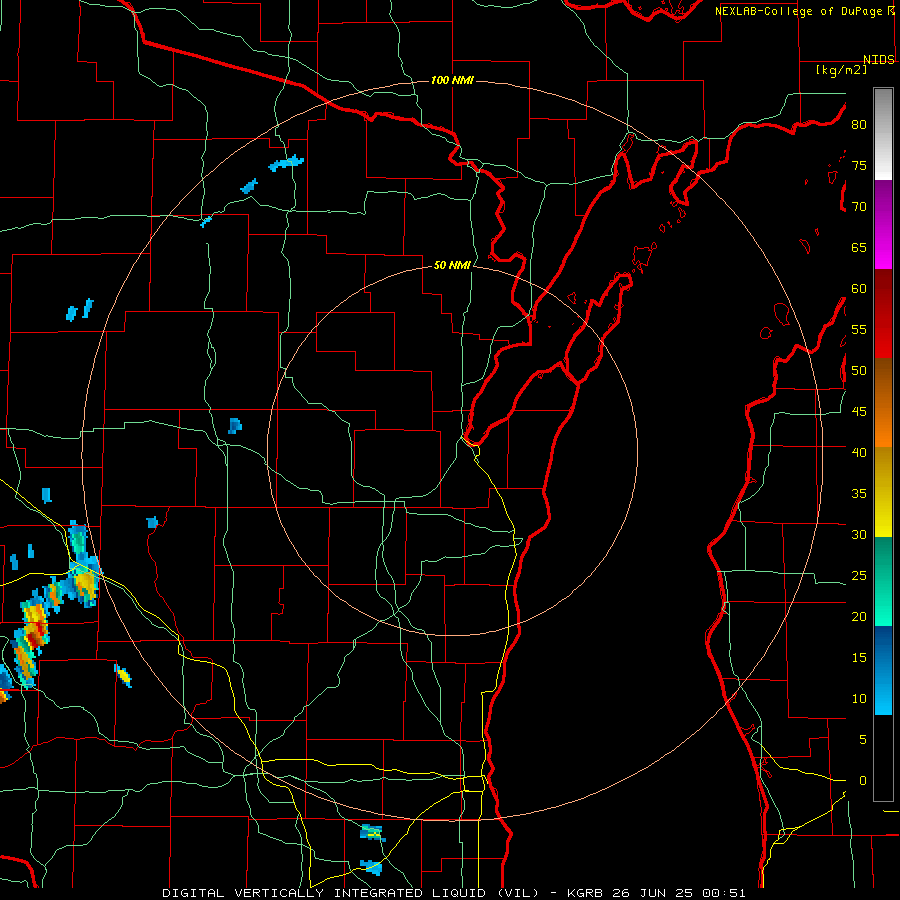
Task: Select the 70 value on the scale
Action: tap(859, 207)
